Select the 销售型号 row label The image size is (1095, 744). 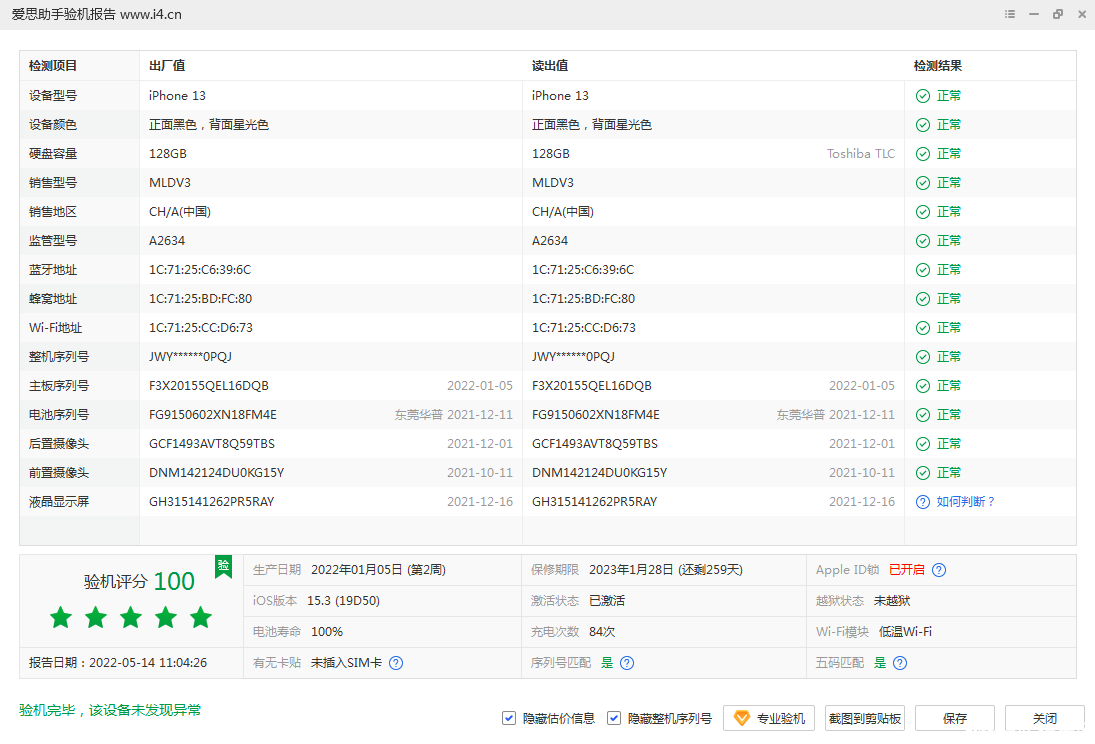[x=53, y=183]
